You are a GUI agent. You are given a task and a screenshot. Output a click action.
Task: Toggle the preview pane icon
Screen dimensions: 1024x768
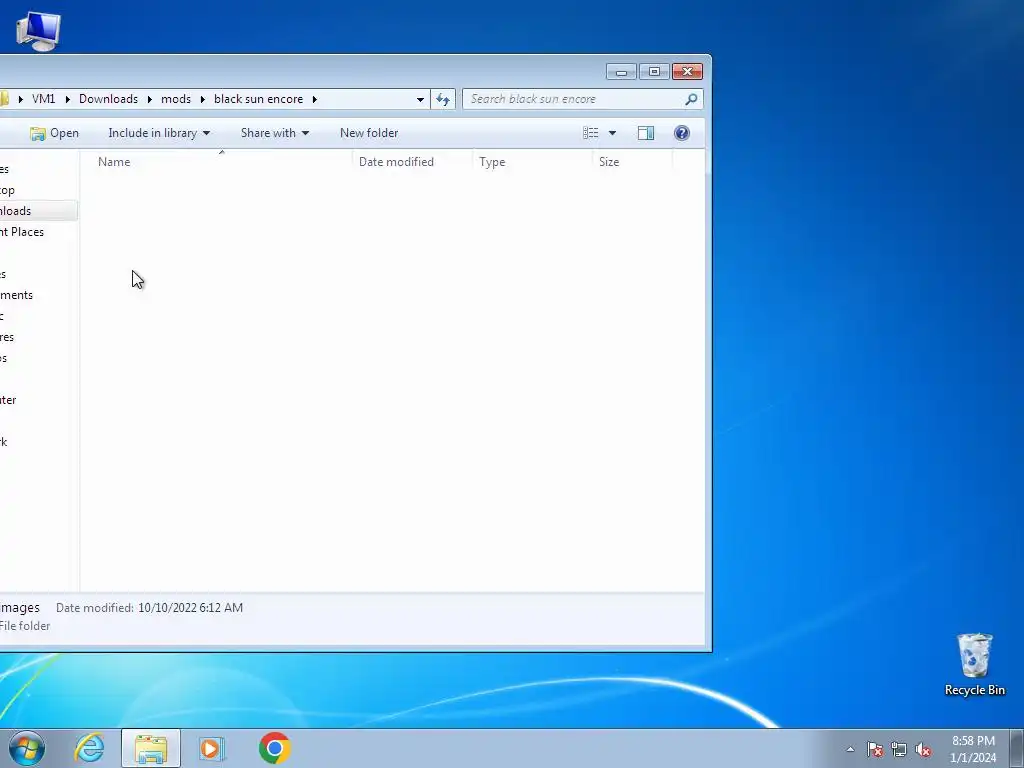646,133
